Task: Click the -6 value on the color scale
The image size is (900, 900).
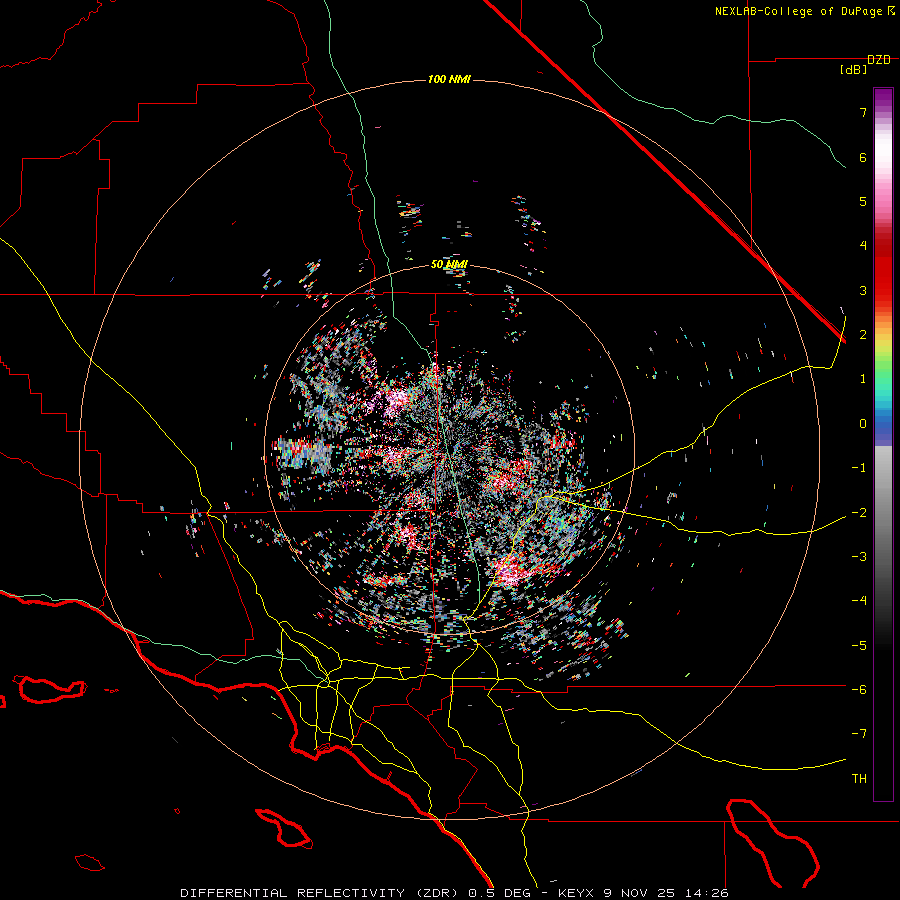Action: [859, 690]
